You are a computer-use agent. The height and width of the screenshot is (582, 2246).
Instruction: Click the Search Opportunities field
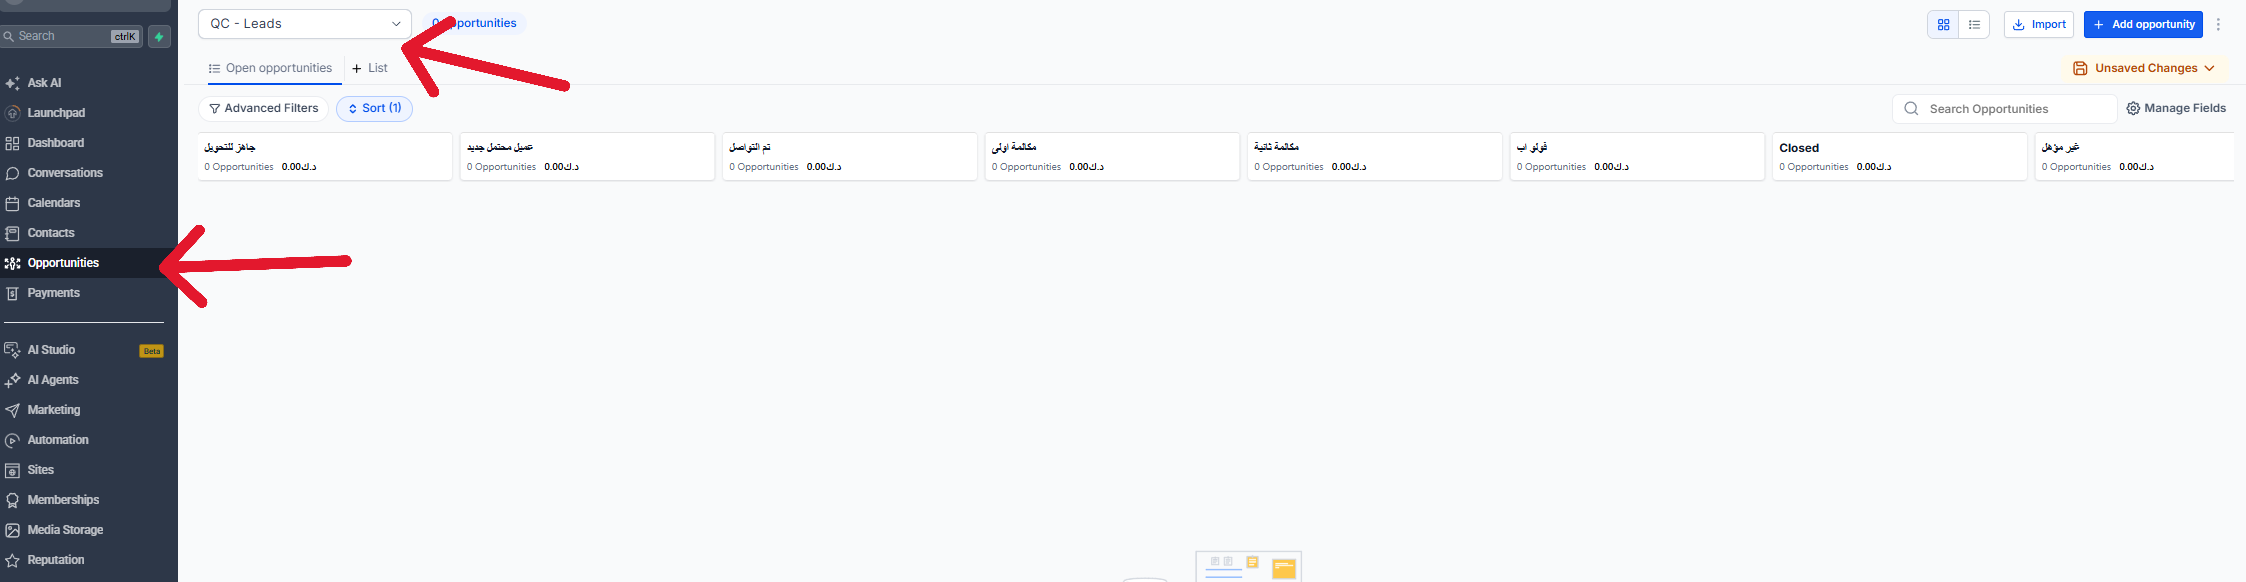[2004, 109]
